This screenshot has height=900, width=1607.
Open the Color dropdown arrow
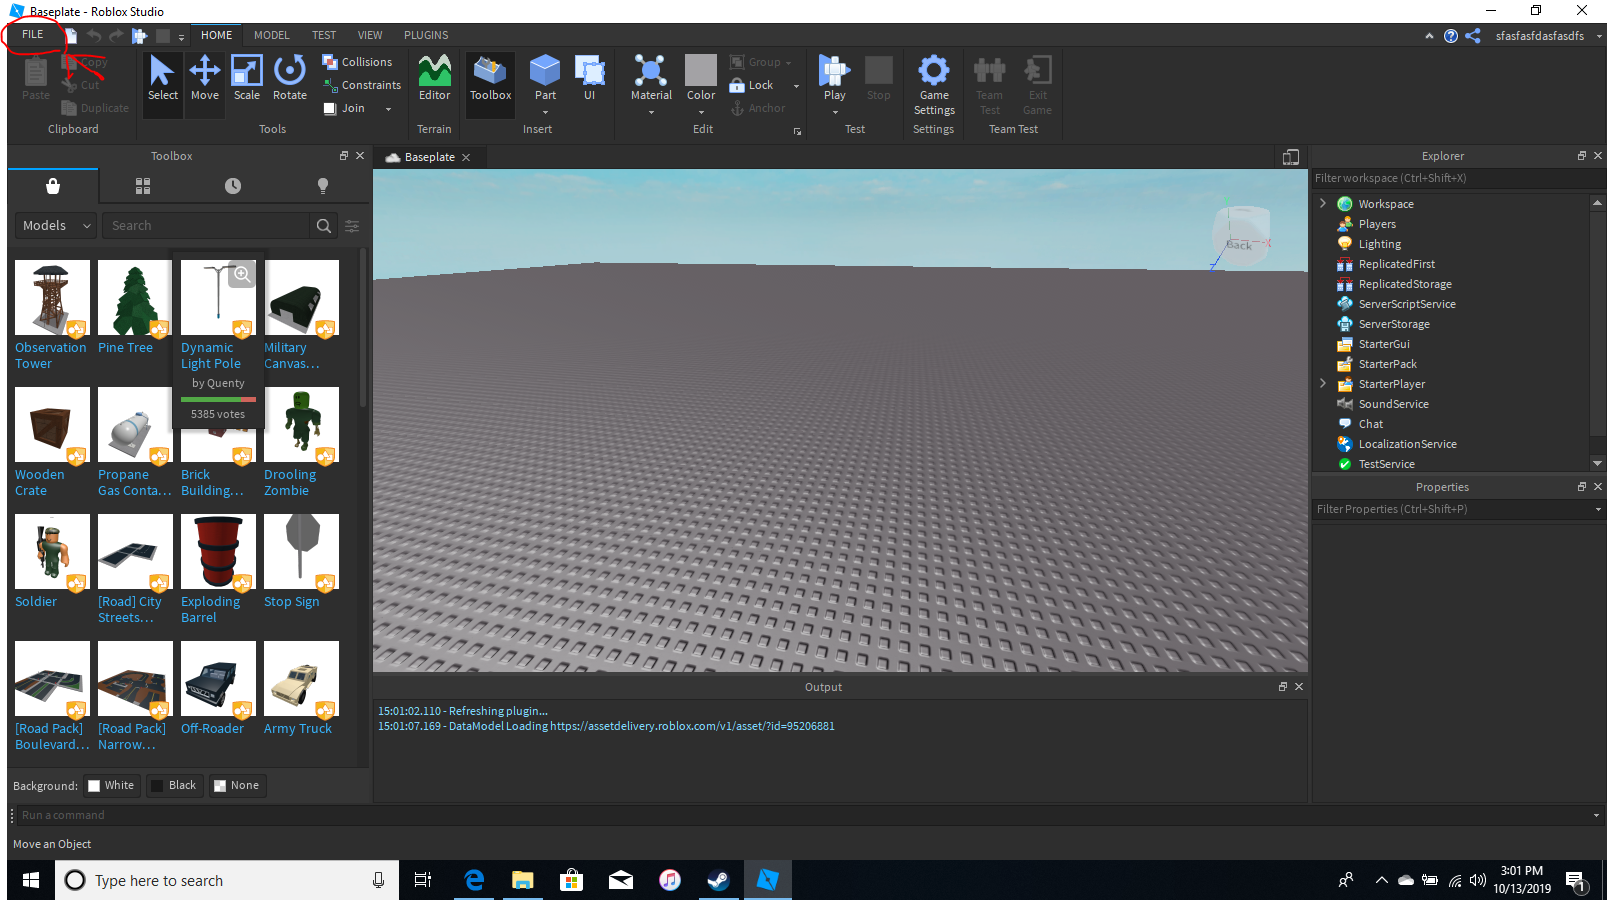pyautogui.click(x=701, y=112)
